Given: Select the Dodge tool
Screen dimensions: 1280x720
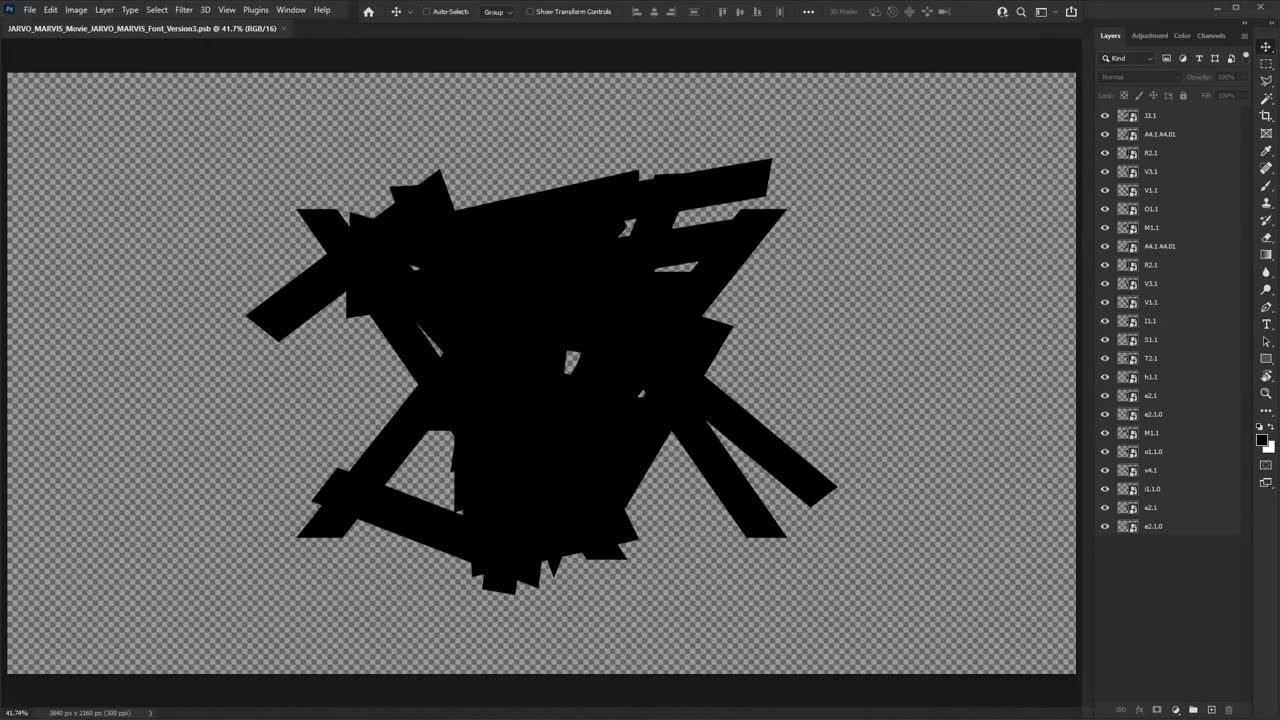Looking at the screenshot, I should point(1266,289).
